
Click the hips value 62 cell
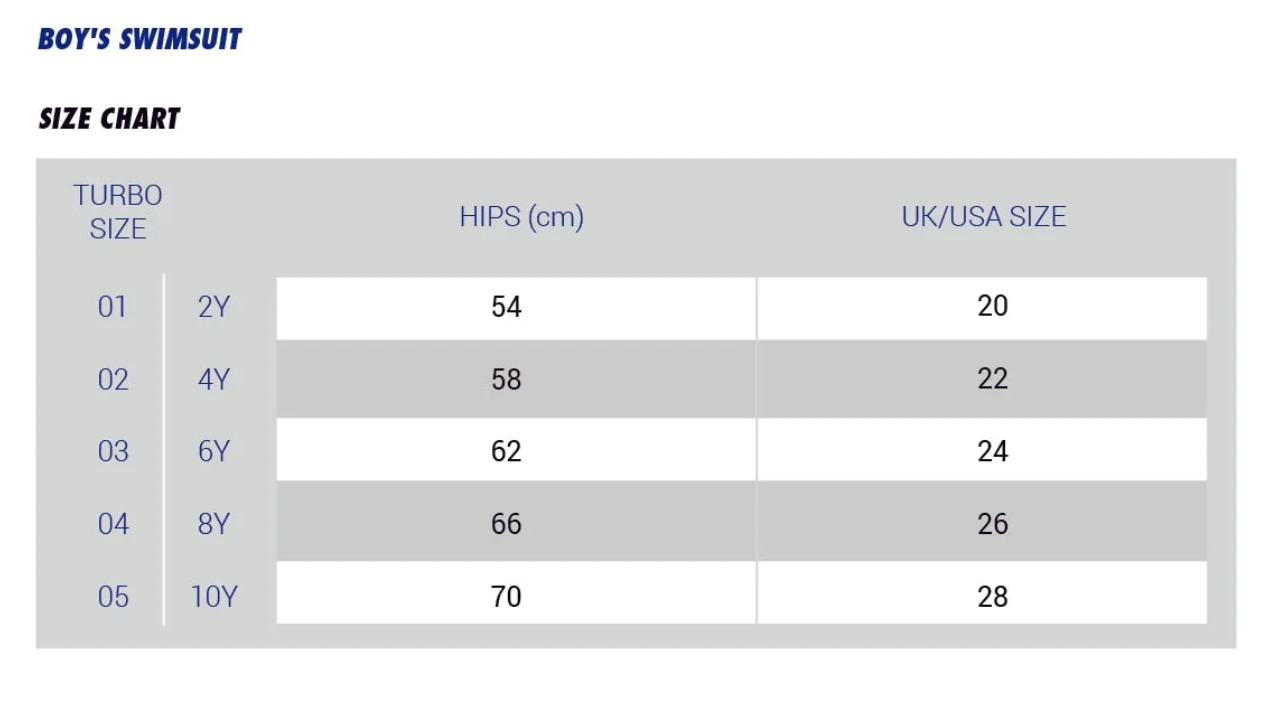[x=506, y=452]
